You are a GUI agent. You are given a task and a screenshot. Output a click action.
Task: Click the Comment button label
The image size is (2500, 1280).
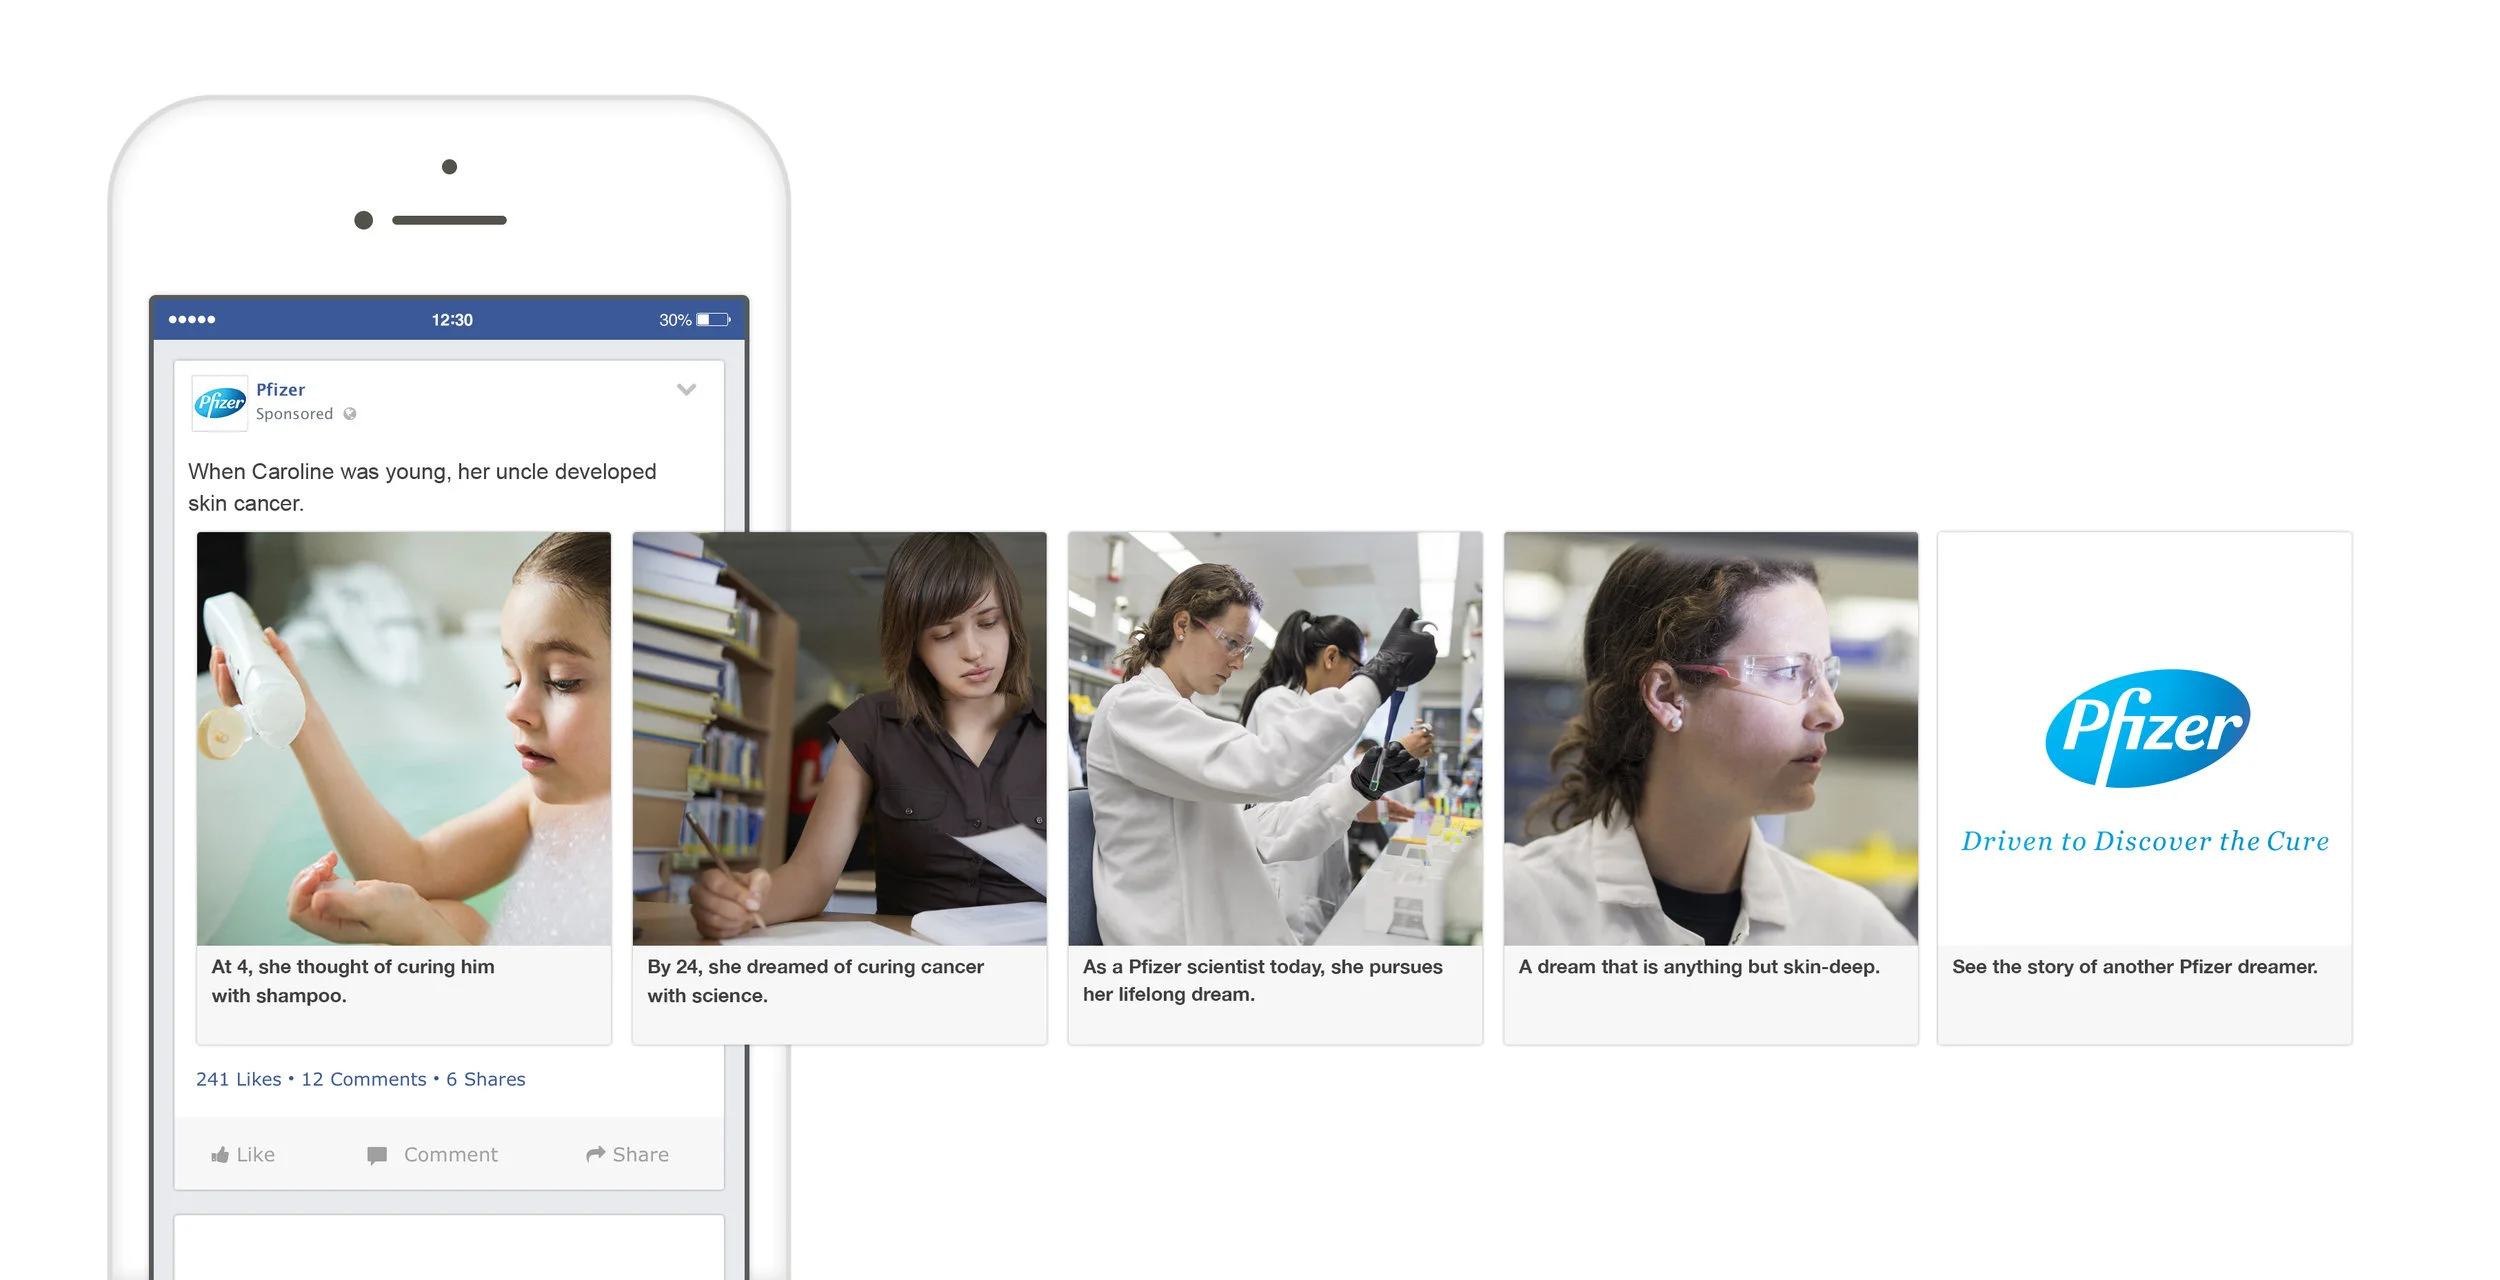pyautogui.click(x=451, y=1155)
